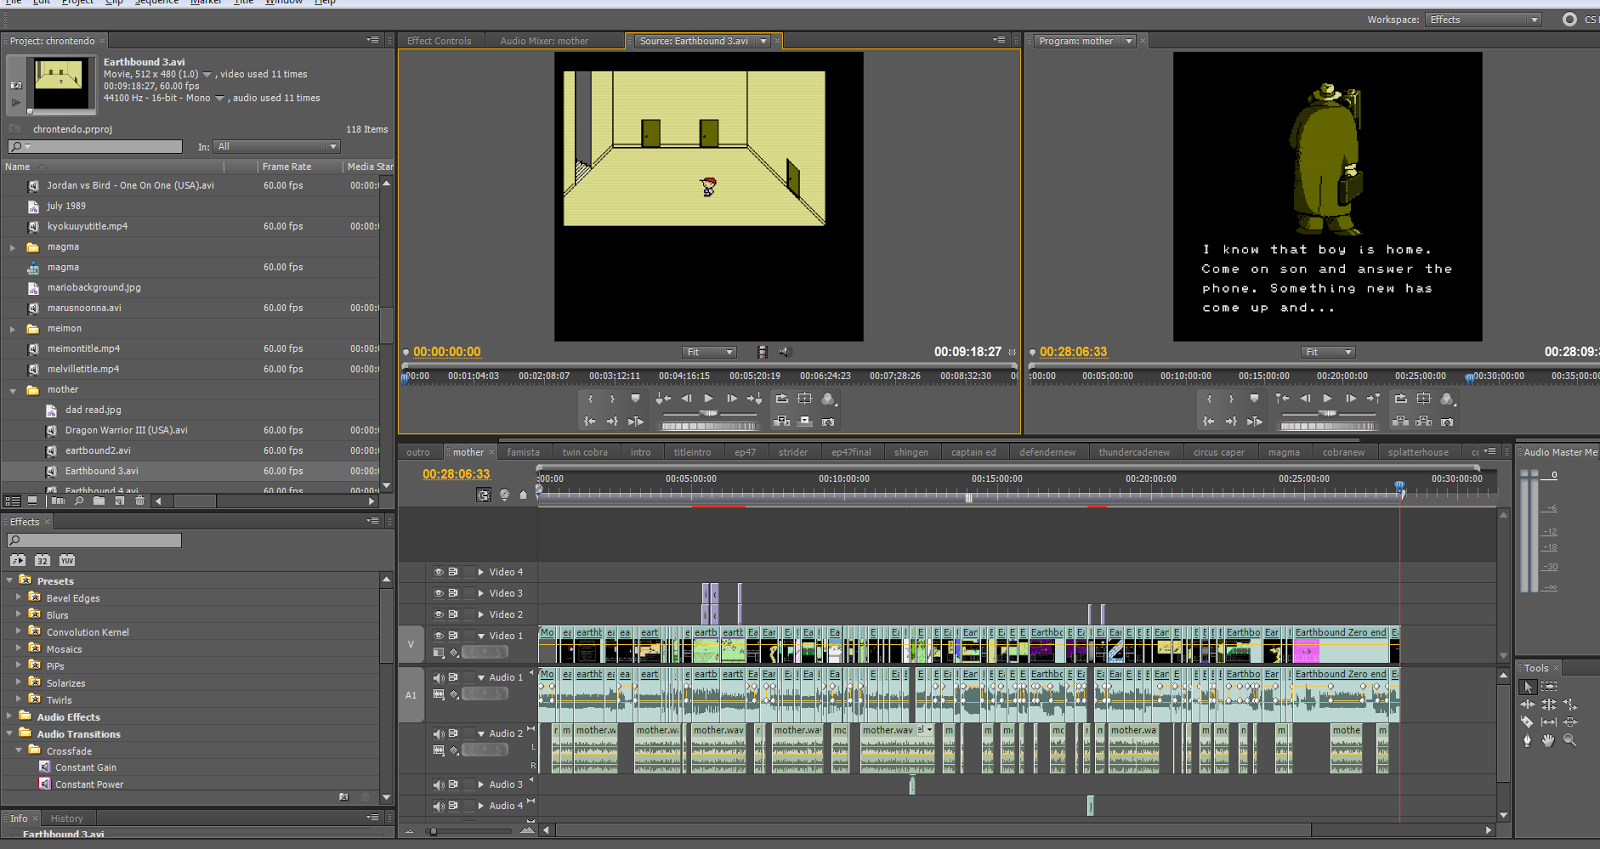Click Overwrite button in Source monitor
The image size is (1600, 849).
pos(805,421)
